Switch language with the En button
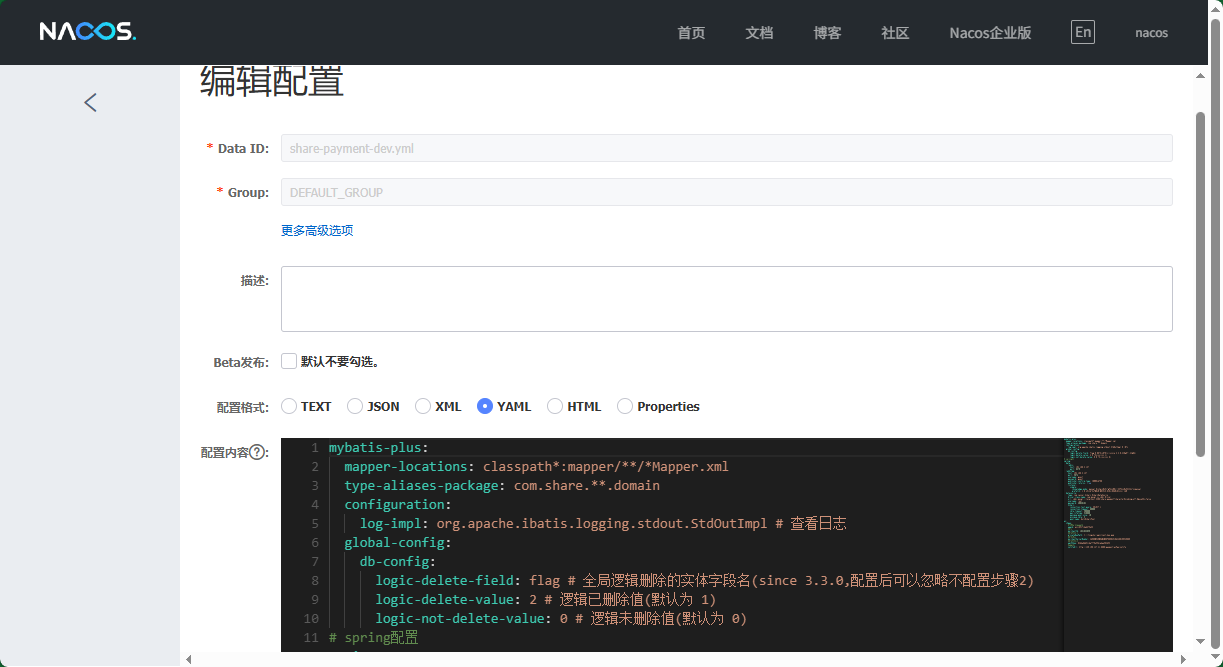1223x667 pixels. click(x=1082, y=32)
